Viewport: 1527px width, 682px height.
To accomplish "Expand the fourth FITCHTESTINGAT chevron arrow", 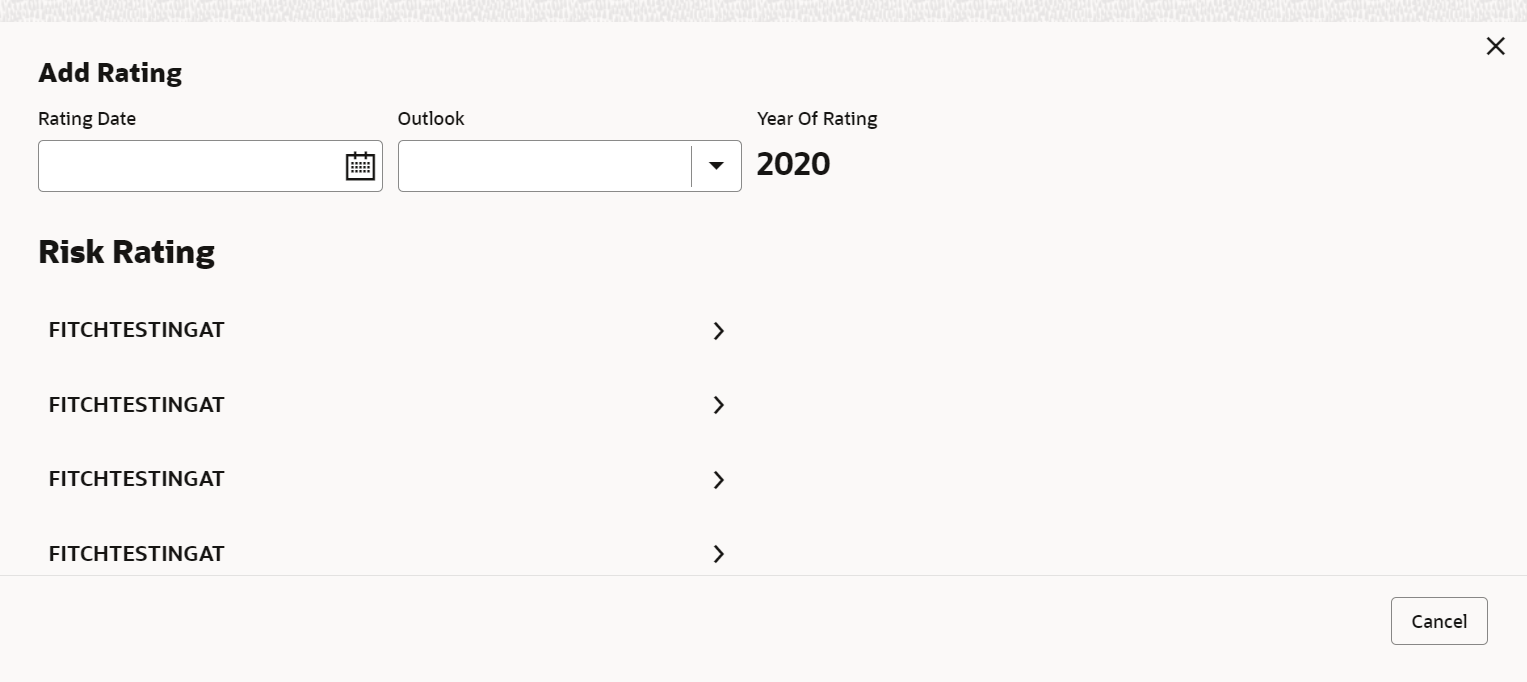I will click(x=718, y=554).
